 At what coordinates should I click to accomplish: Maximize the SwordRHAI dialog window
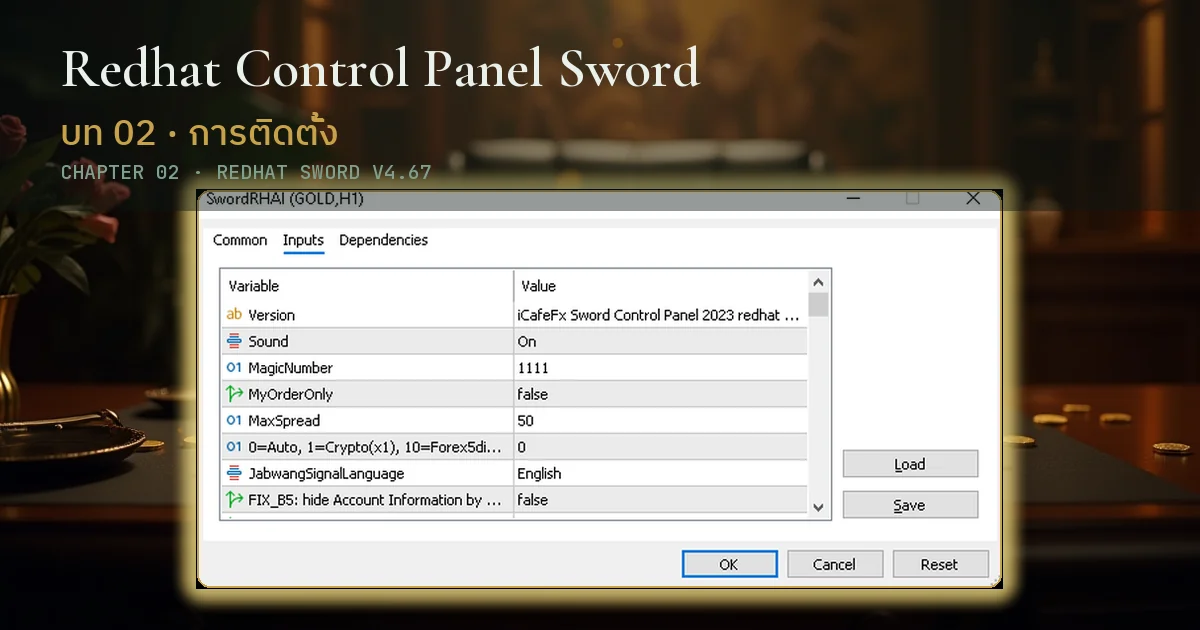pyautogui.click(x=912, y=199)
